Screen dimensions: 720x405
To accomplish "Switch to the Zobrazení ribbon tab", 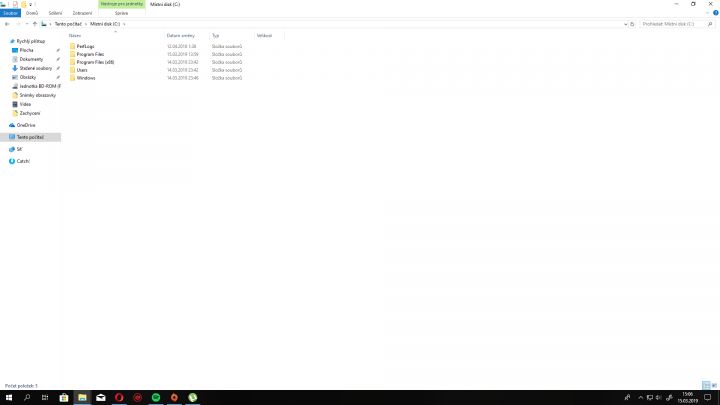I will click(82, 13).
